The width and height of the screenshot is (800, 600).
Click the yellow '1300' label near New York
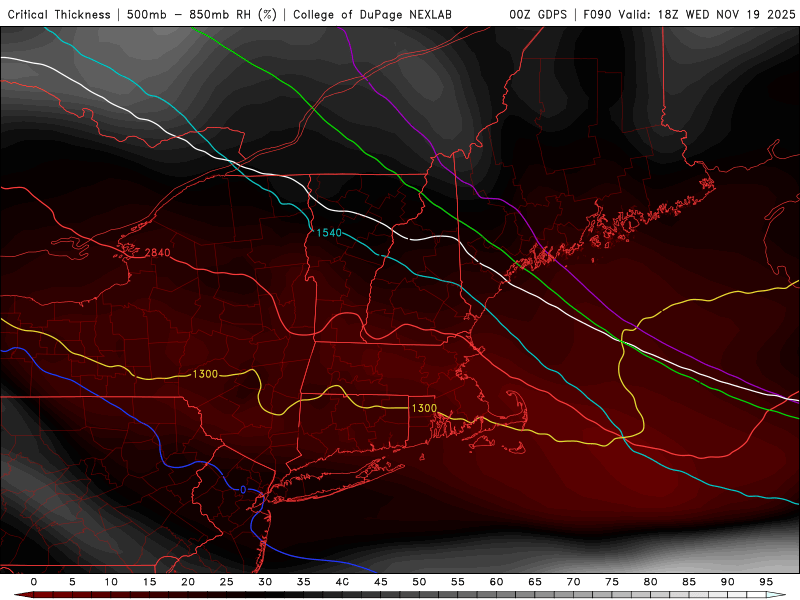tap(205, 374)
